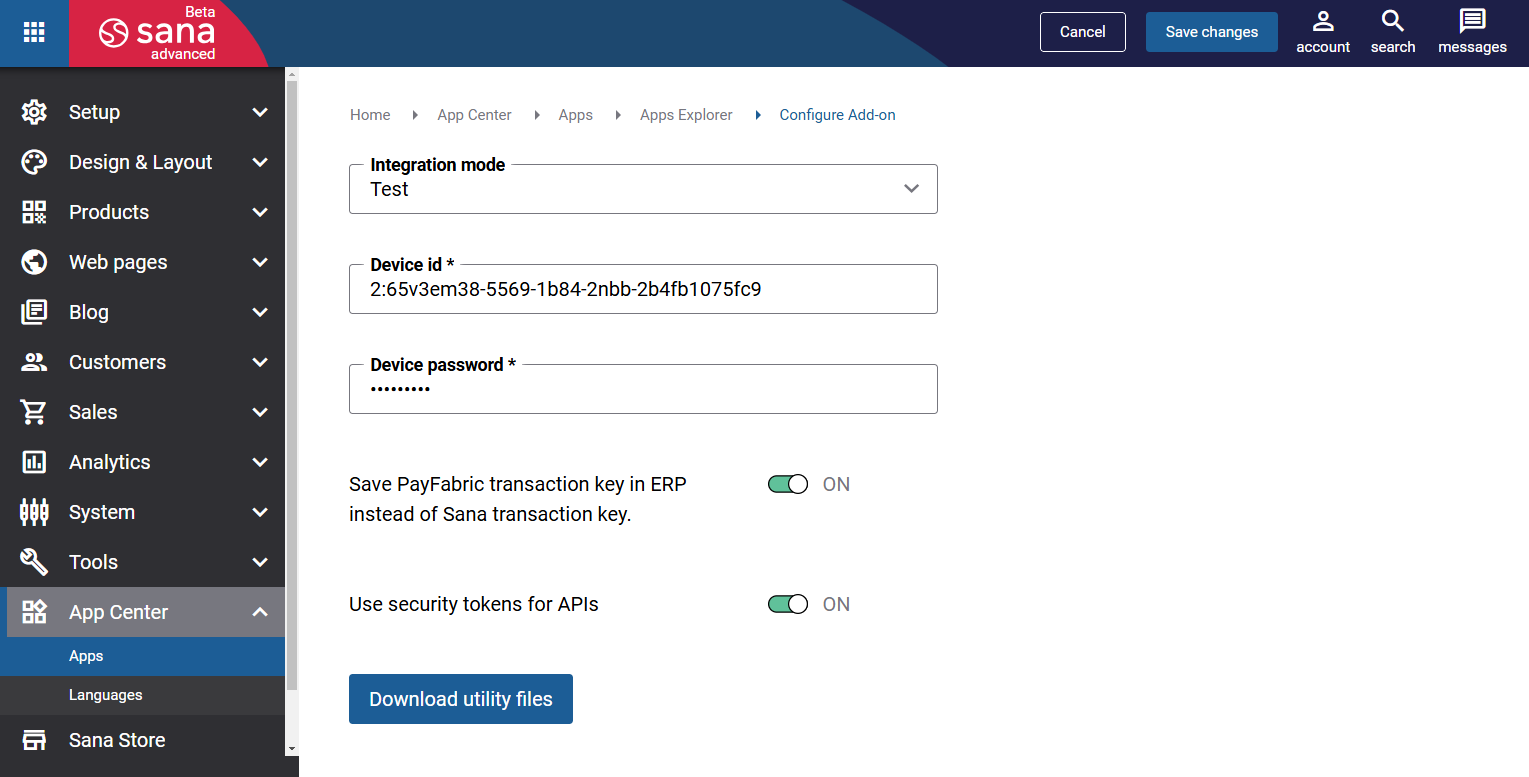Click into the Device id field
The width and height of the screenshot is (1529, 777).
tap(643, 289)
